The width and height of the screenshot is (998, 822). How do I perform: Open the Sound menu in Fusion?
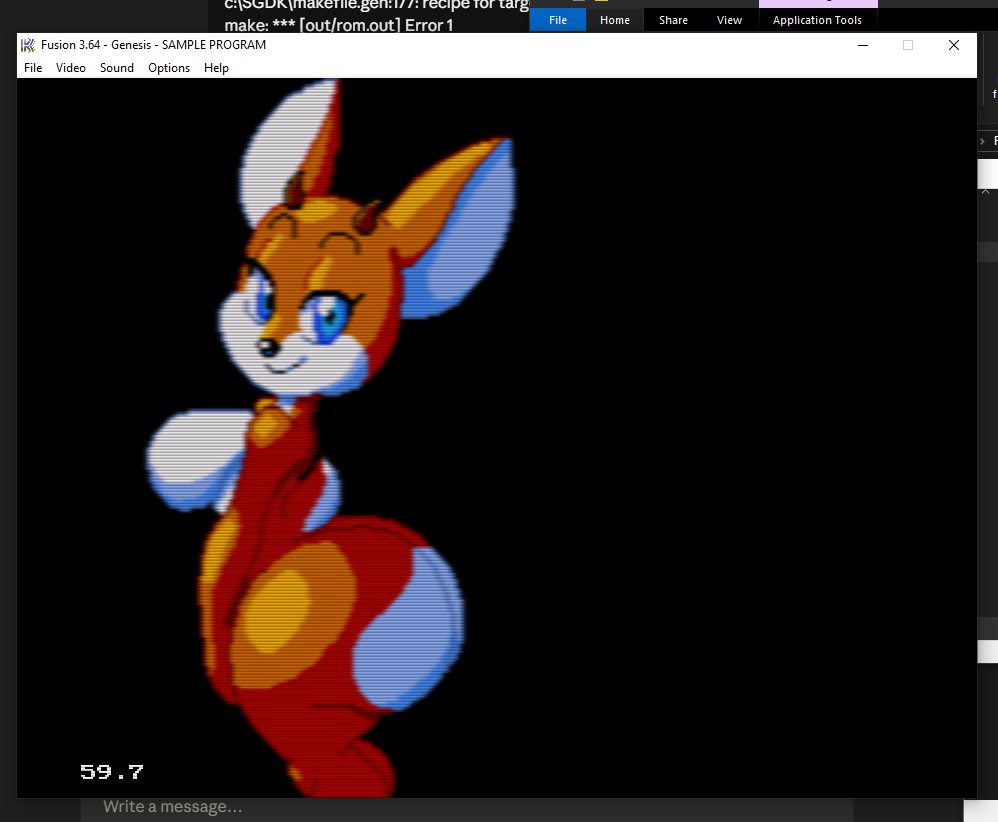116,67
